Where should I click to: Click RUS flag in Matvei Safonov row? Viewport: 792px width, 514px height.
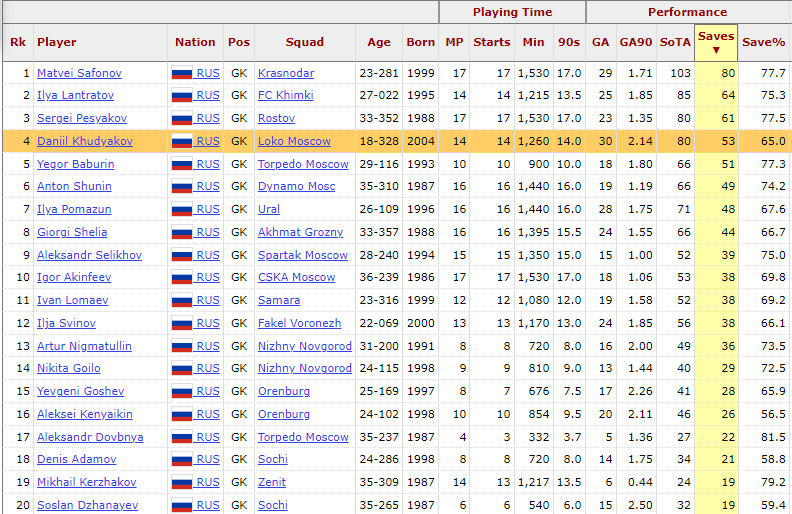[x=182, y=74]
